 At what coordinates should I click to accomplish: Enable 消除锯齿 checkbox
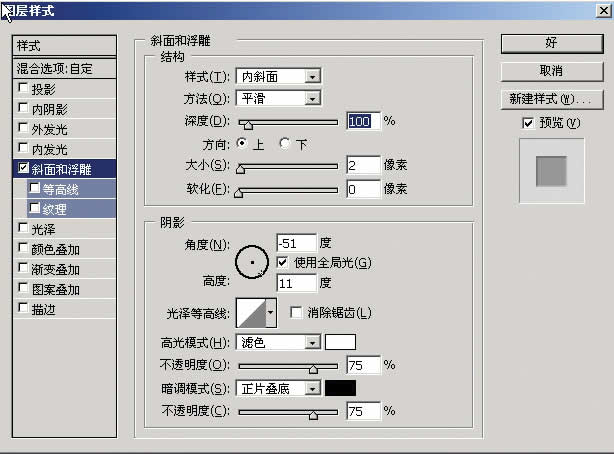pos(296,313)
